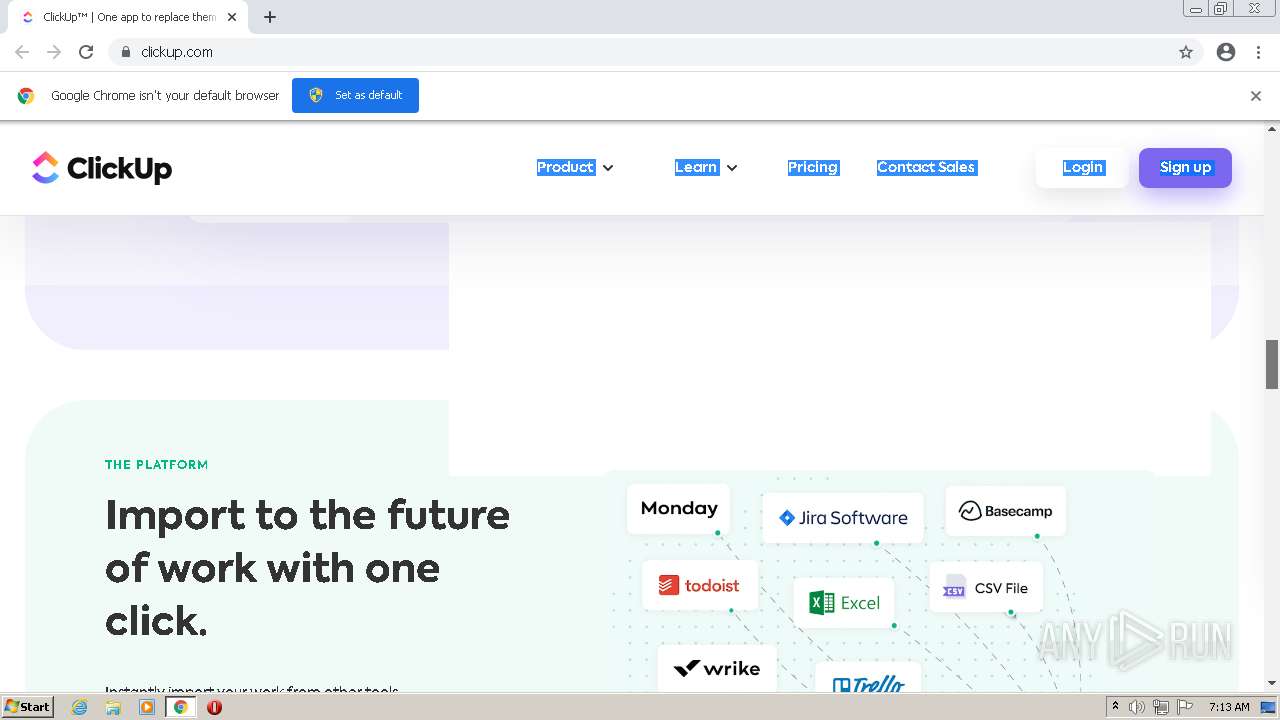Click the Monday import card

tap(679, 508)
